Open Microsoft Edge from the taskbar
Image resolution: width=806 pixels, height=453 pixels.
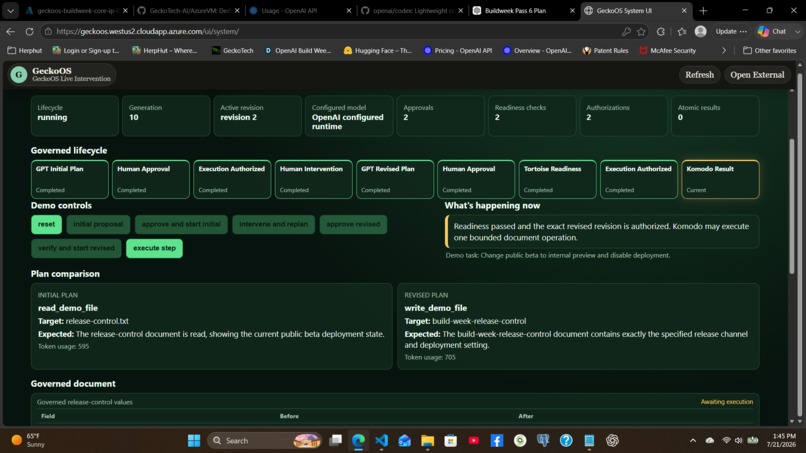click(x=358, y=441)
